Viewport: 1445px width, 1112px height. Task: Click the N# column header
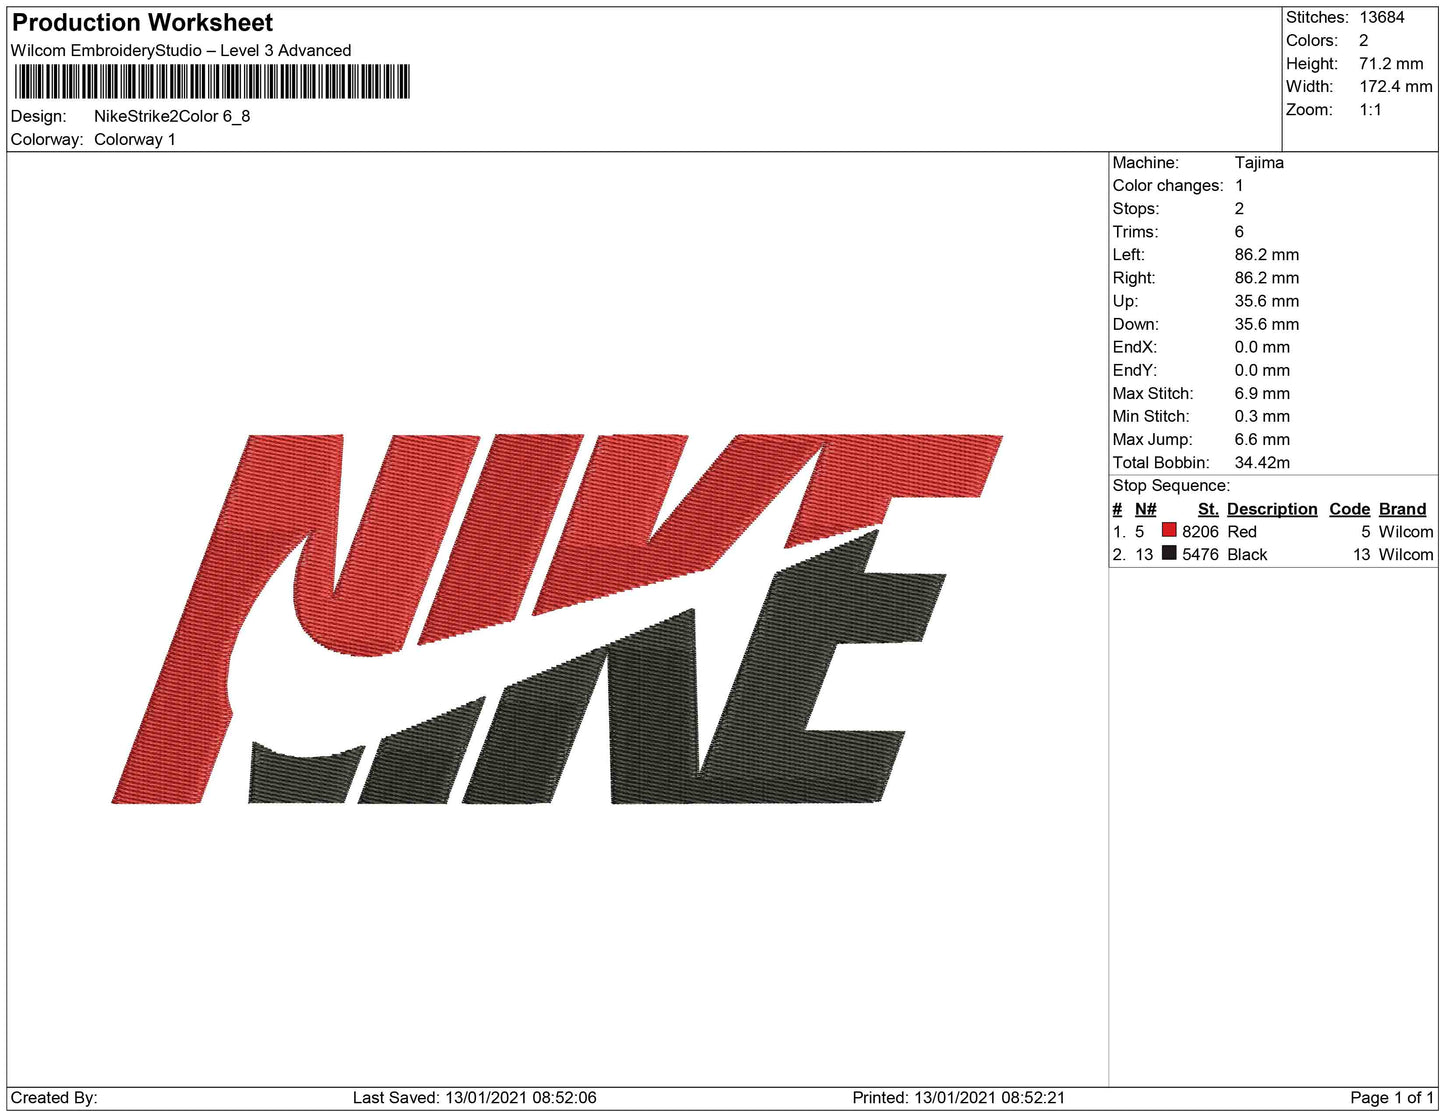coord(1145,509)
